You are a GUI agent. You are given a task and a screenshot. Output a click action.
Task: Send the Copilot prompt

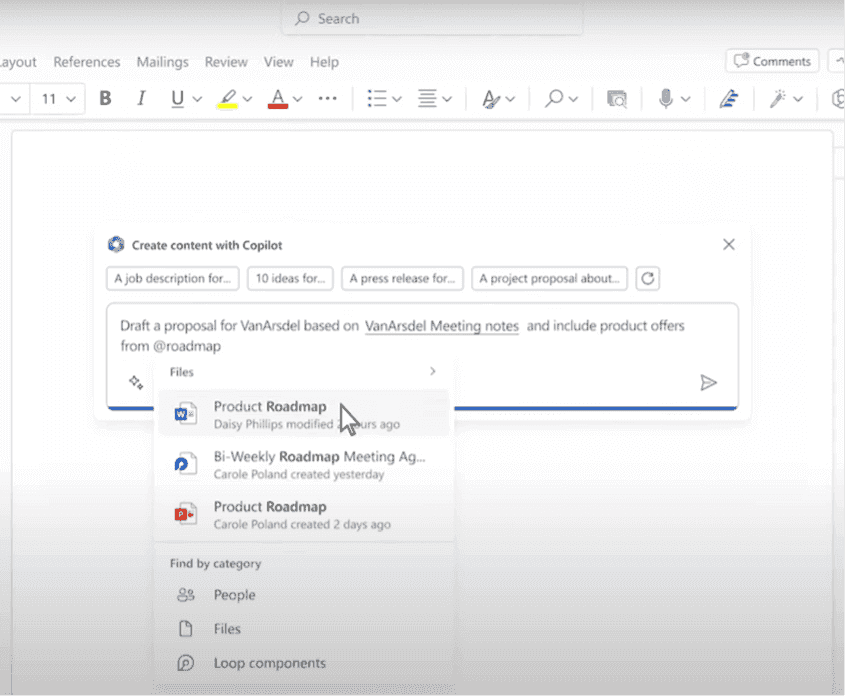[708, 383]
